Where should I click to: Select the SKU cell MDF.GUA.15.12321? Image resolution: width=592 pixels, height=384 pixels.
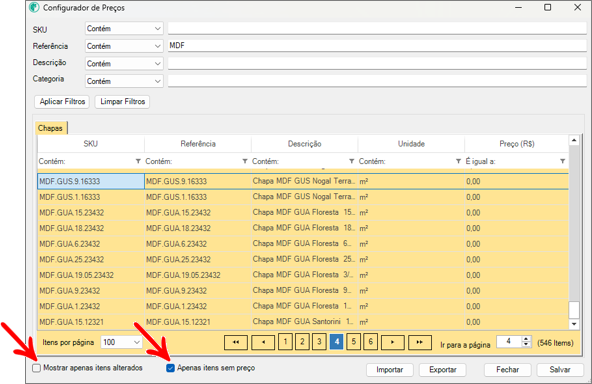pyautogui.click(x=91, y=322)
